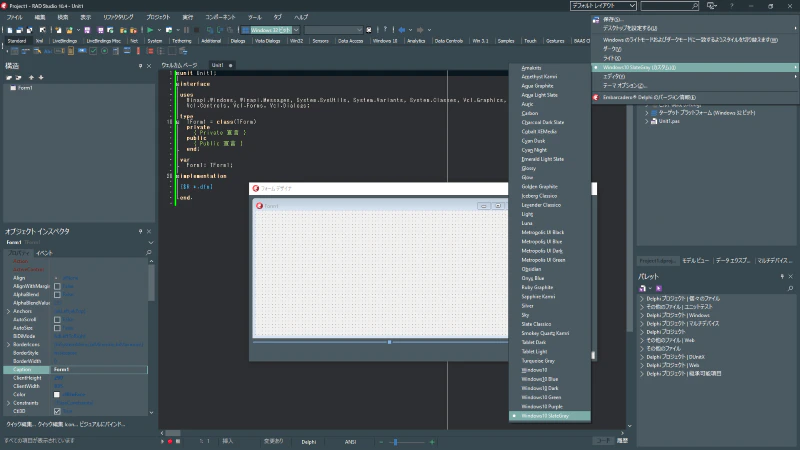800x450 pixels.
Task: Click the Color property white swatch
Action: 57,394
